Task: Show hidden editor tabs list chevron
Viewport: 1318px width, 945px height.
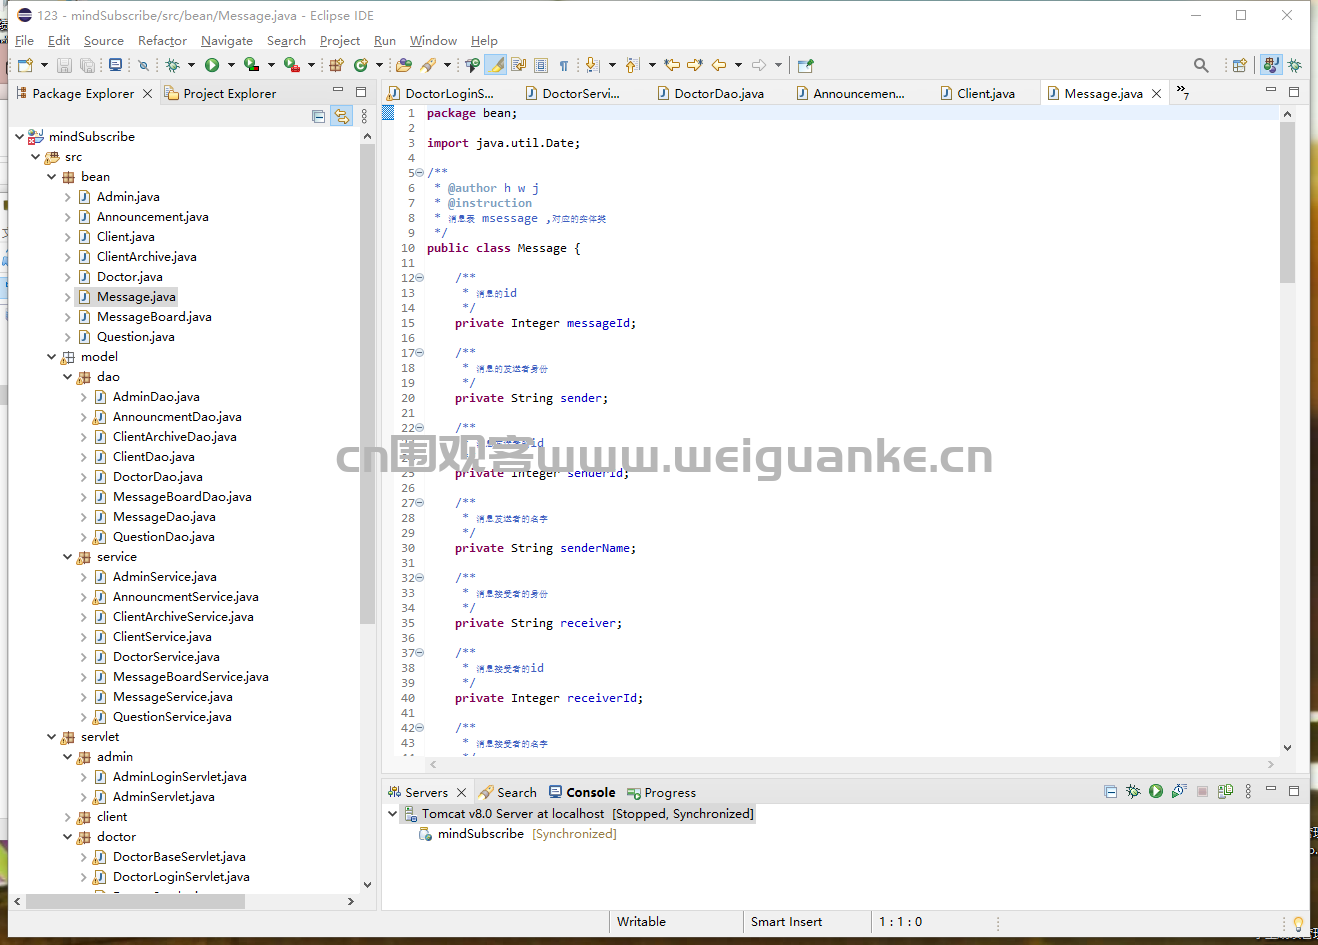Action: [x=1182, y=92]
